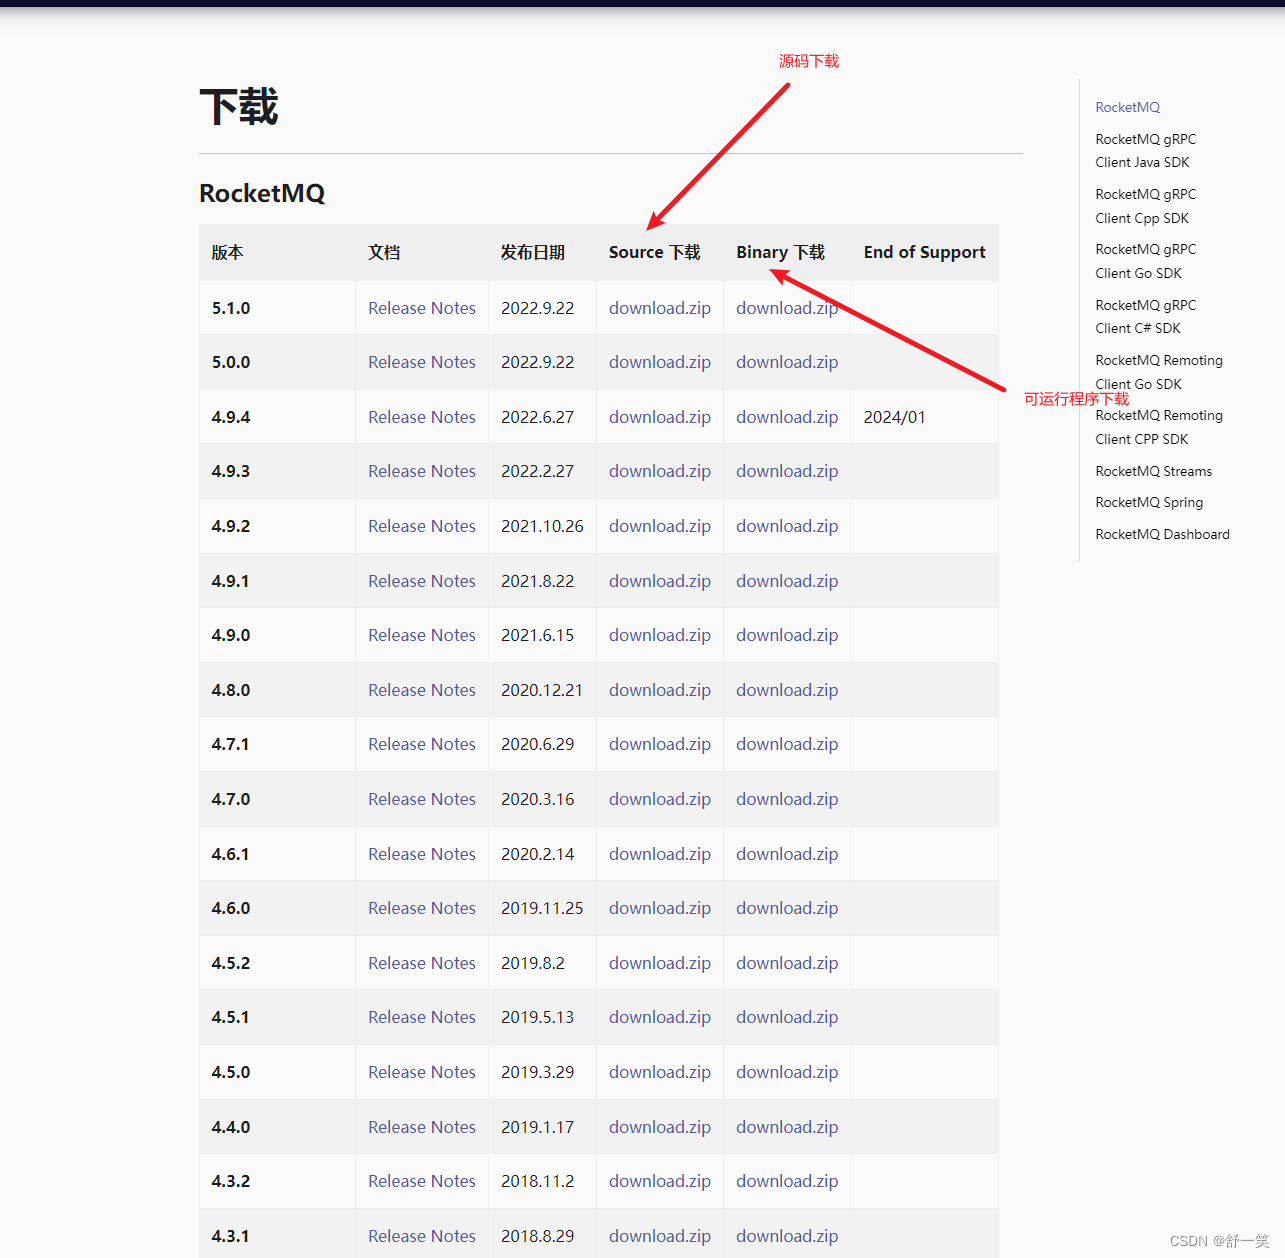Click the End of Support column header
The image size is (1285, 1258).
[x=924, y=252]
